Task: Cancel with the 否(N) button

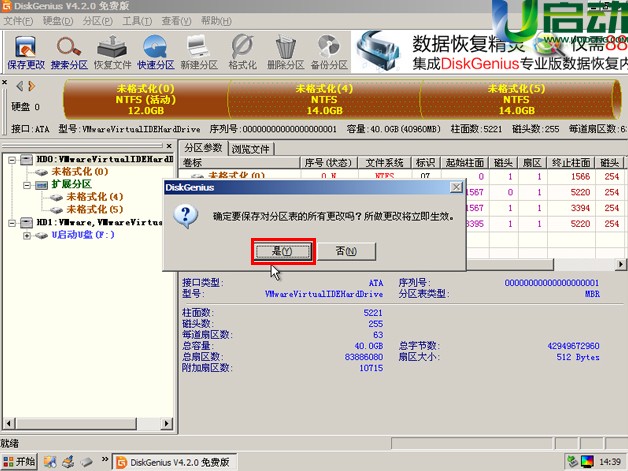Action: coord(346,252)
